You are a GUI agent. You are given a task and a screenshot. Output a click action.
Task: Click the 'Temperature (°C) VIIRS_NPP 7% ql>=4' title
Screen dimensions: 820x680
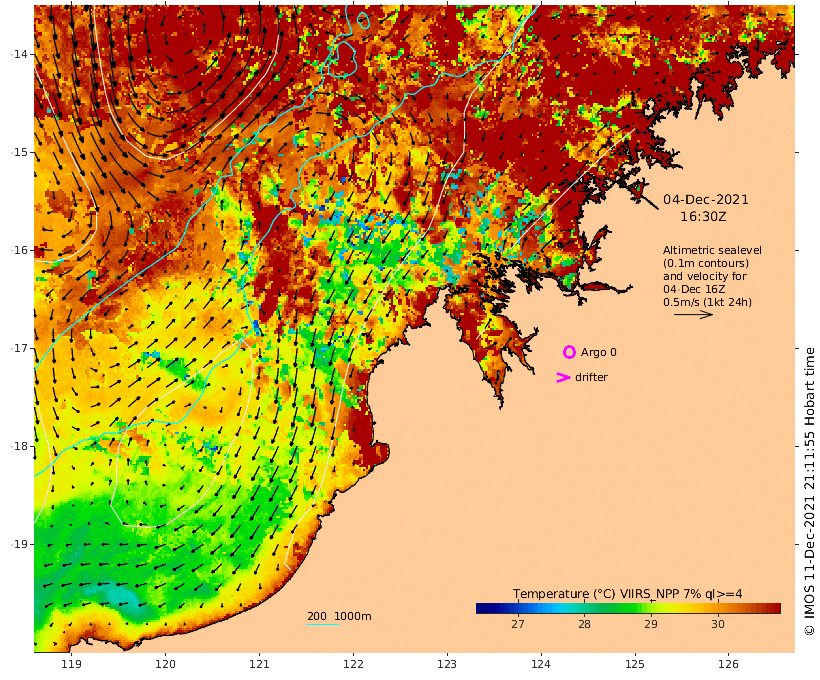pos(627,594)
